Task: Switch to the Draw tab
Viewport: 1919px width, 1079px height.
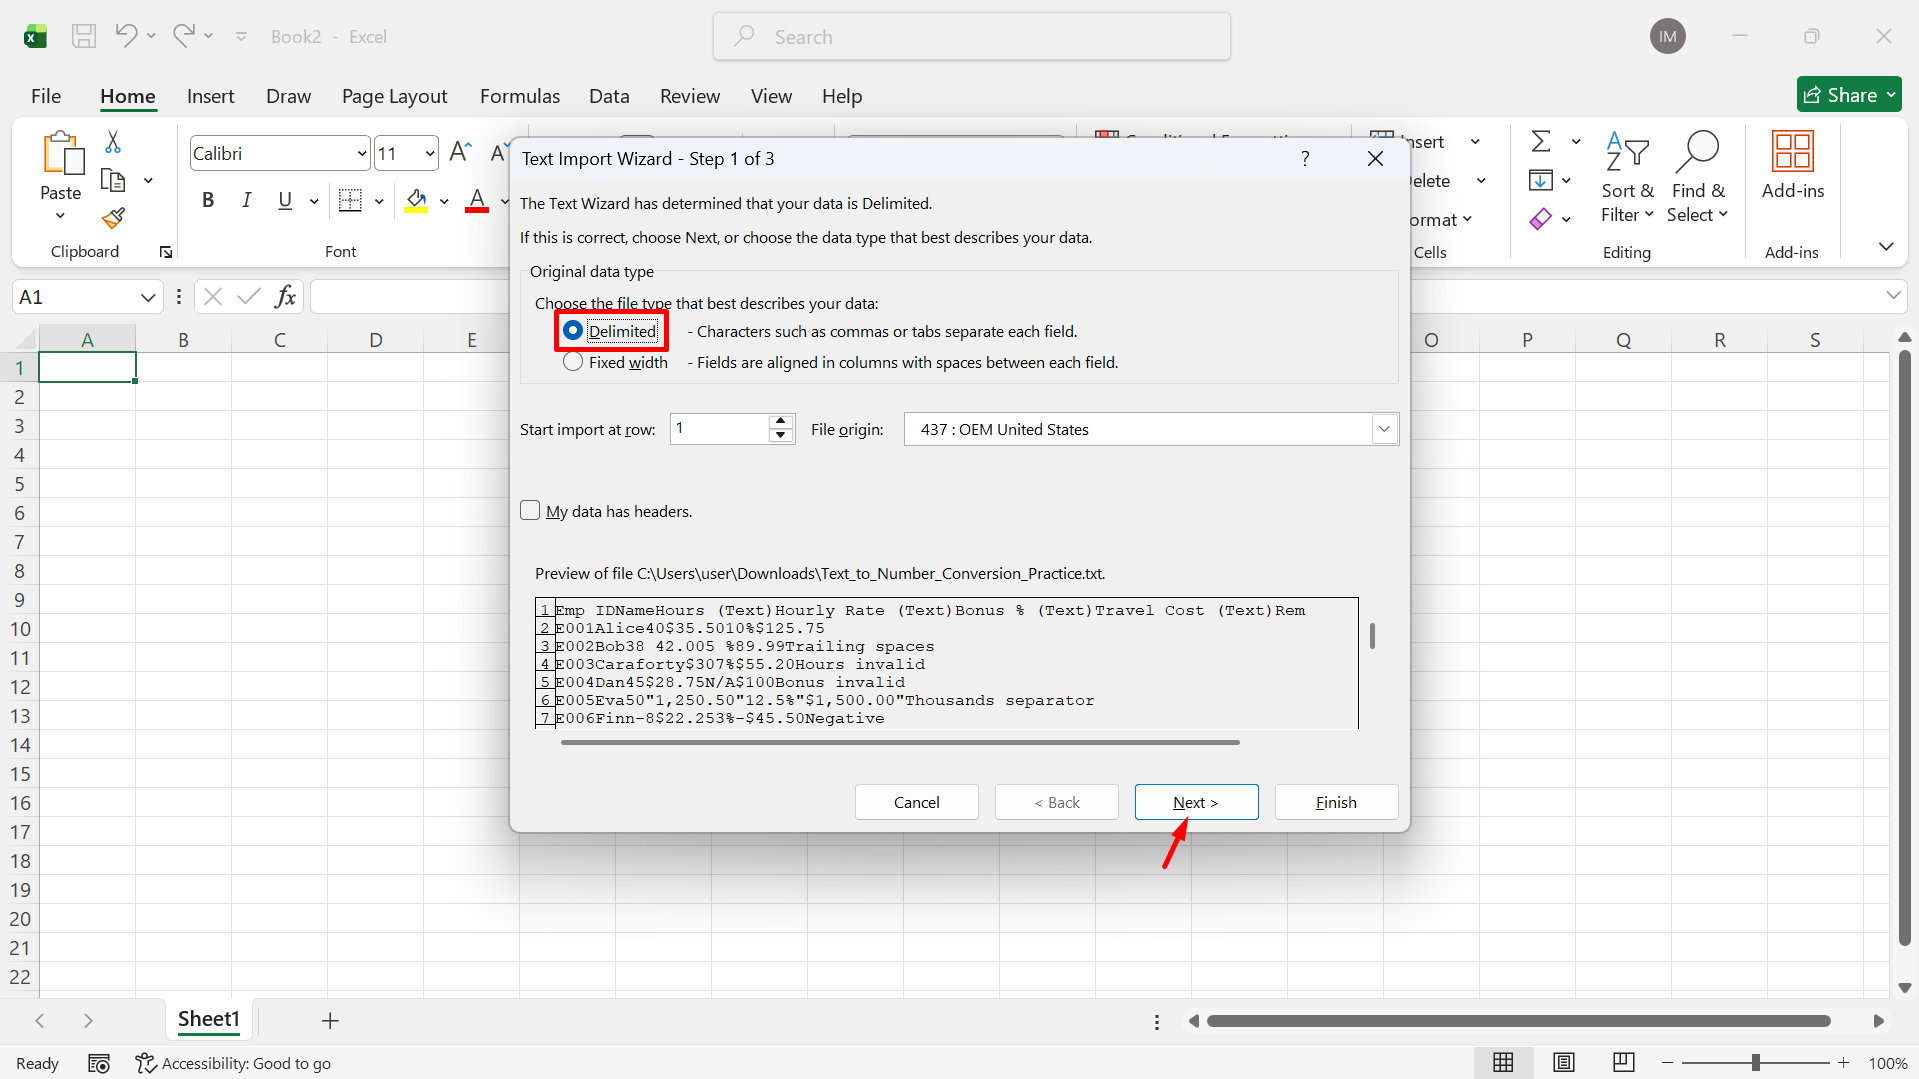Action: point(288,96)
